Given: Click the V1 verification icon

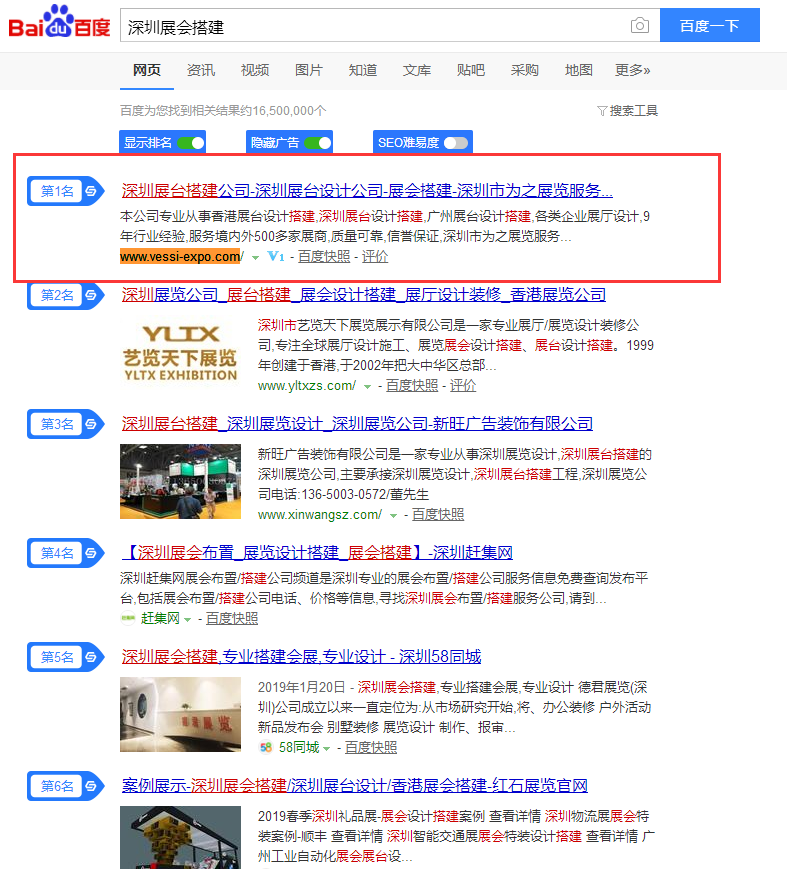Looking at the screenshot, I should click(x=275, y=257).
